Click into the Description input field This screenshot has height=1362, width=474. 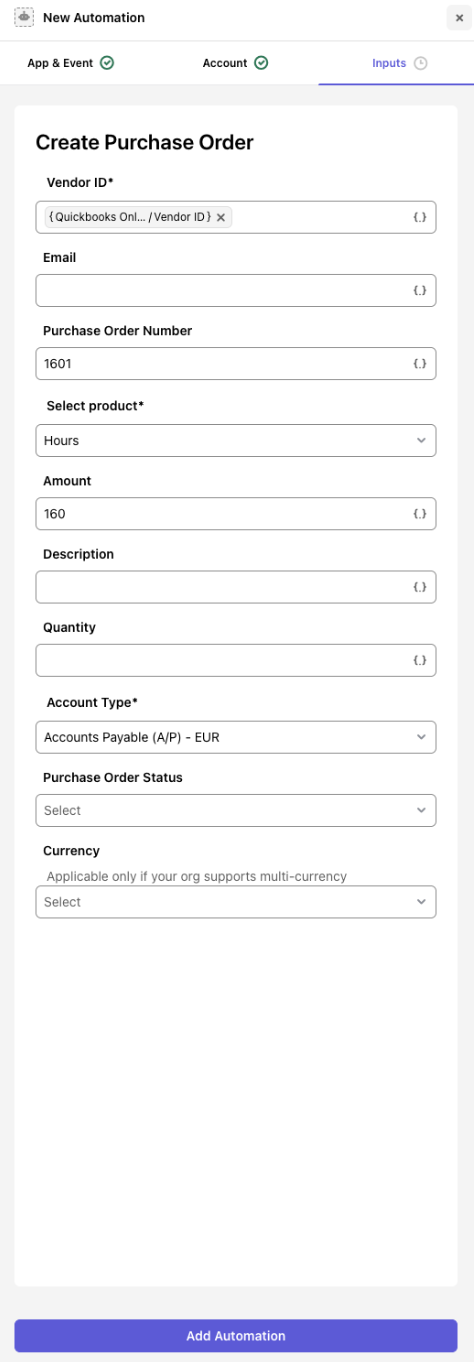tap(222, 587)
